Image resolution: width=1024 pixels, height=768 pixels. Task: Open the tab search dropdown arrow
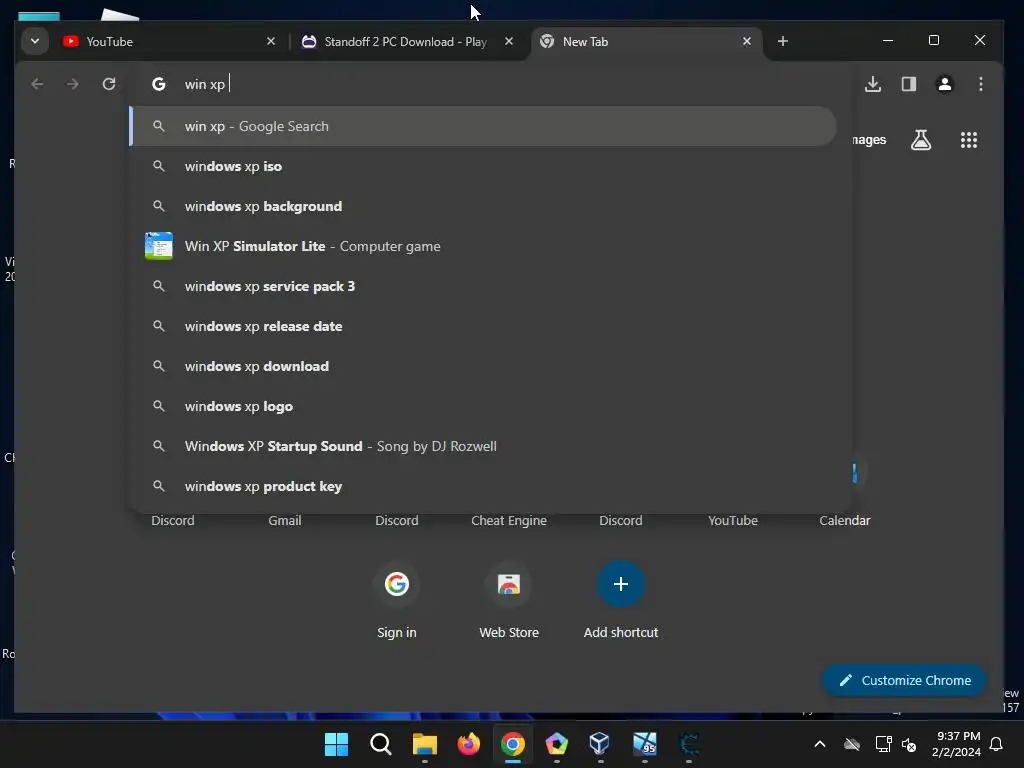click(35, 41)
